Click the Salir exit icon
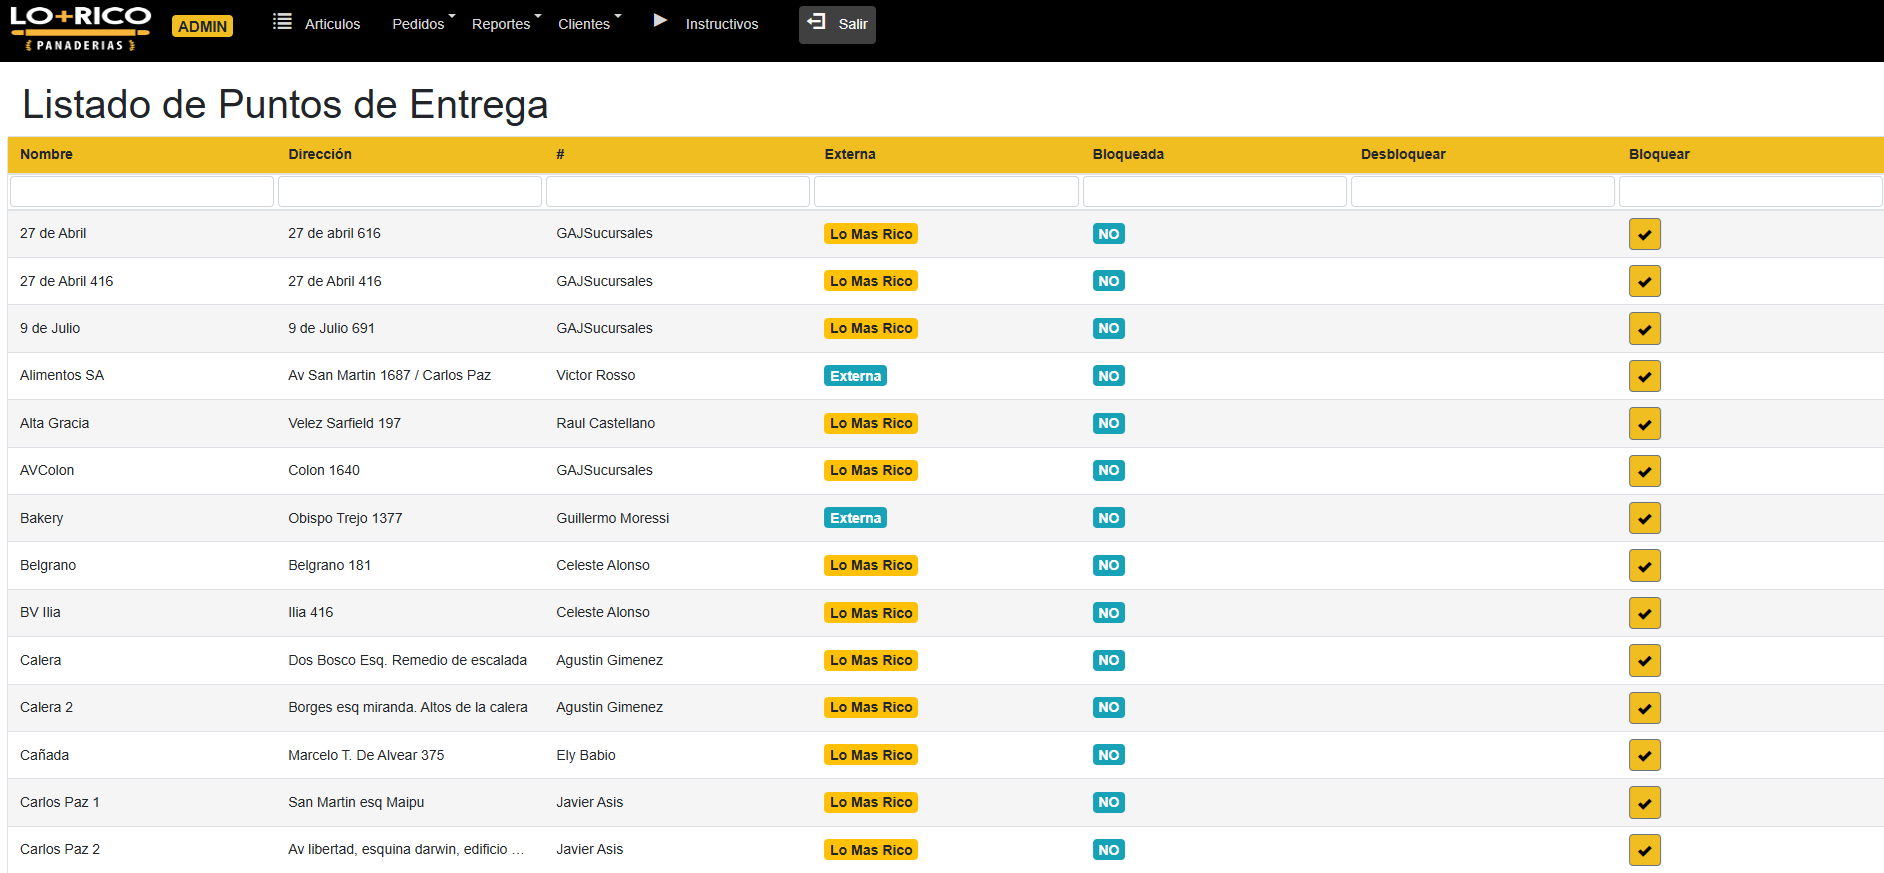 [817, 22]
